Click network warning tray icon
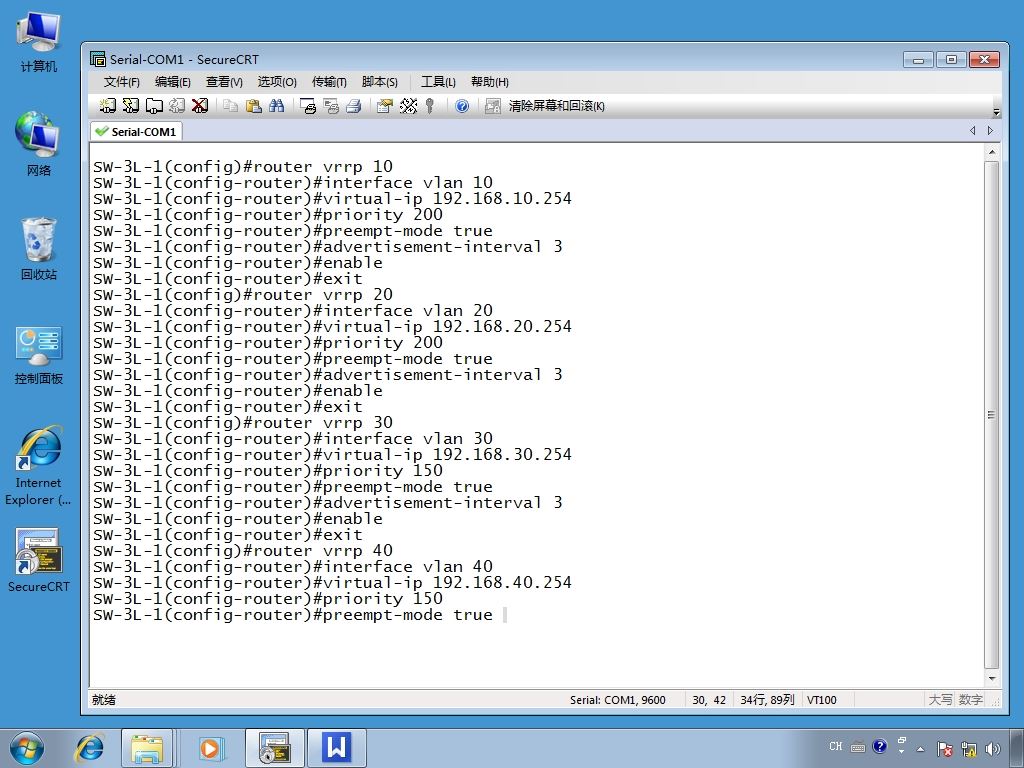 [x=969, y=749]
